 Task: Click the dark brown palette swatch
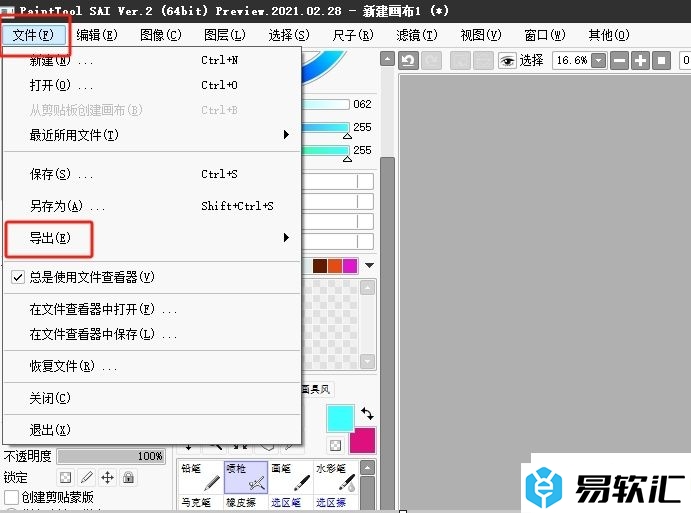tap(320, 266)
